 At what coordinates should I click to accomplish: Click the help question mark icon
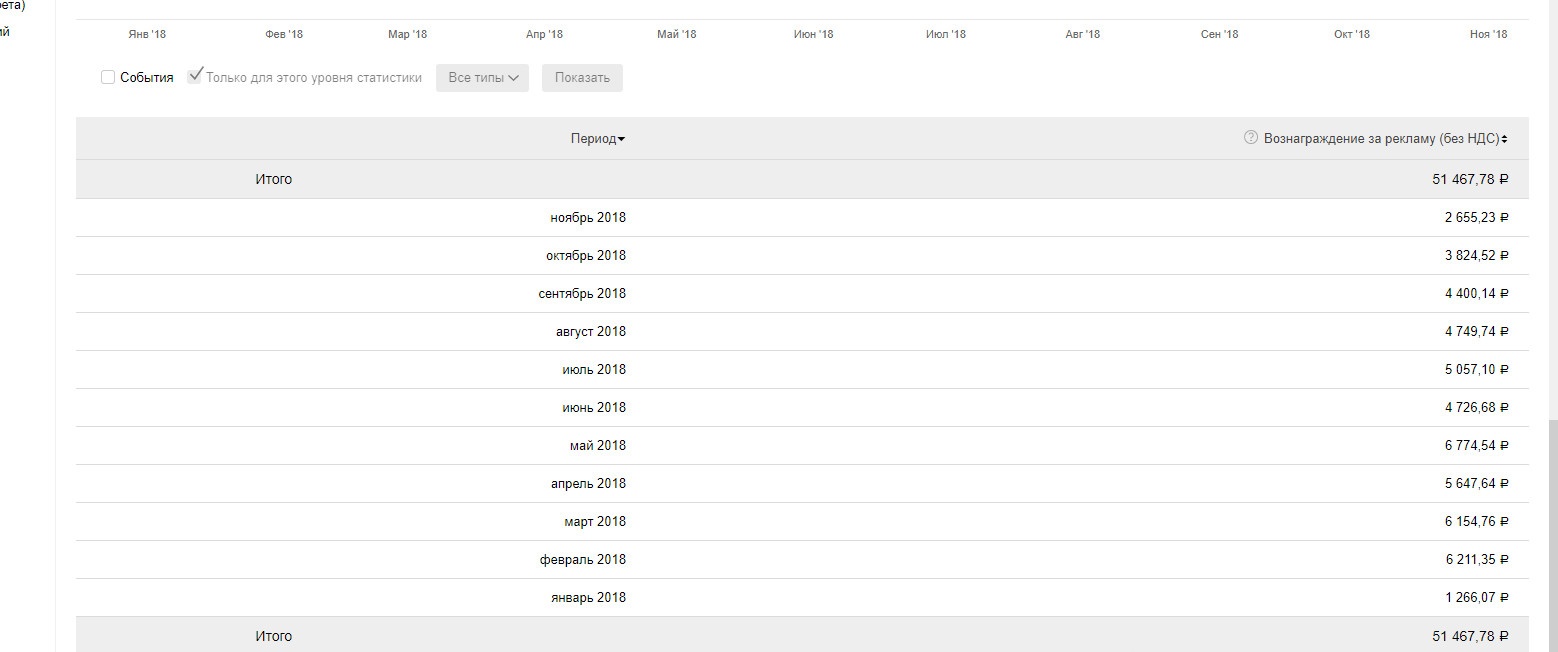(x=1250, y=138)
